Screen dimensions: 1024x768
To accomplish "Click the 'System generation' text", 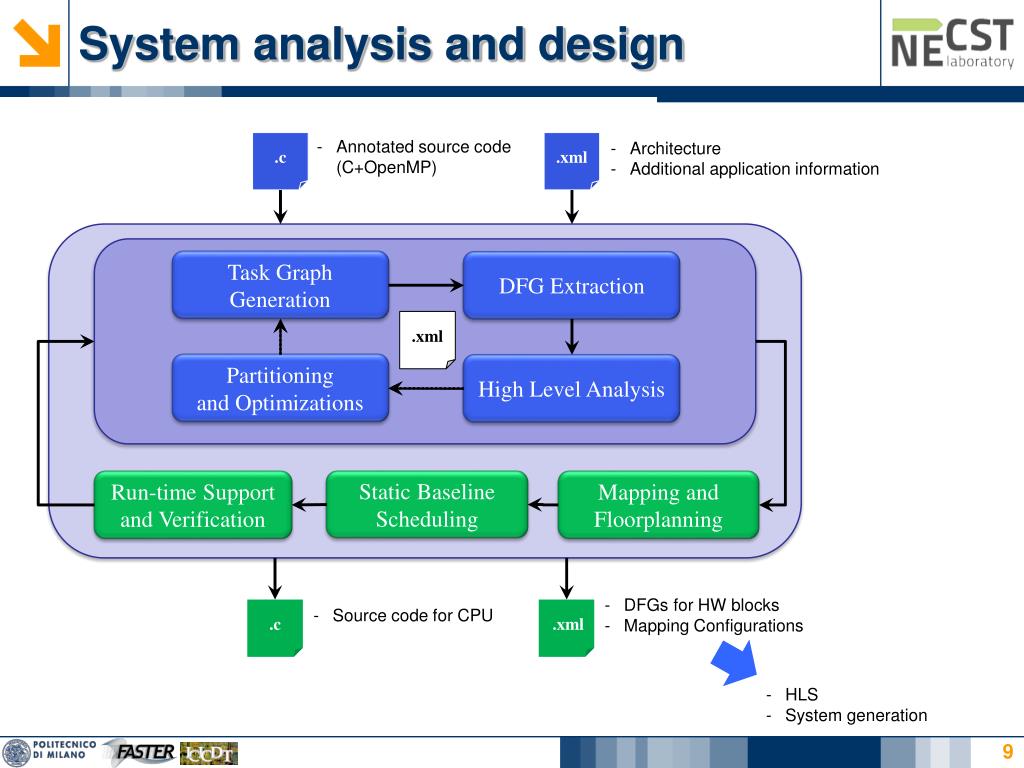I will coord(856,715).
